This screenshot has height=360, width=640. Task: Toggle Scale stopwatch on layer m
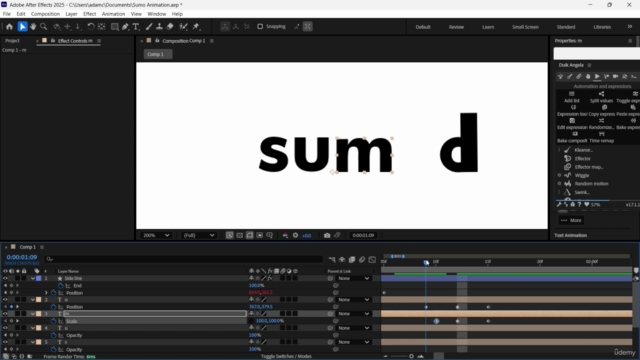(53, 321)
